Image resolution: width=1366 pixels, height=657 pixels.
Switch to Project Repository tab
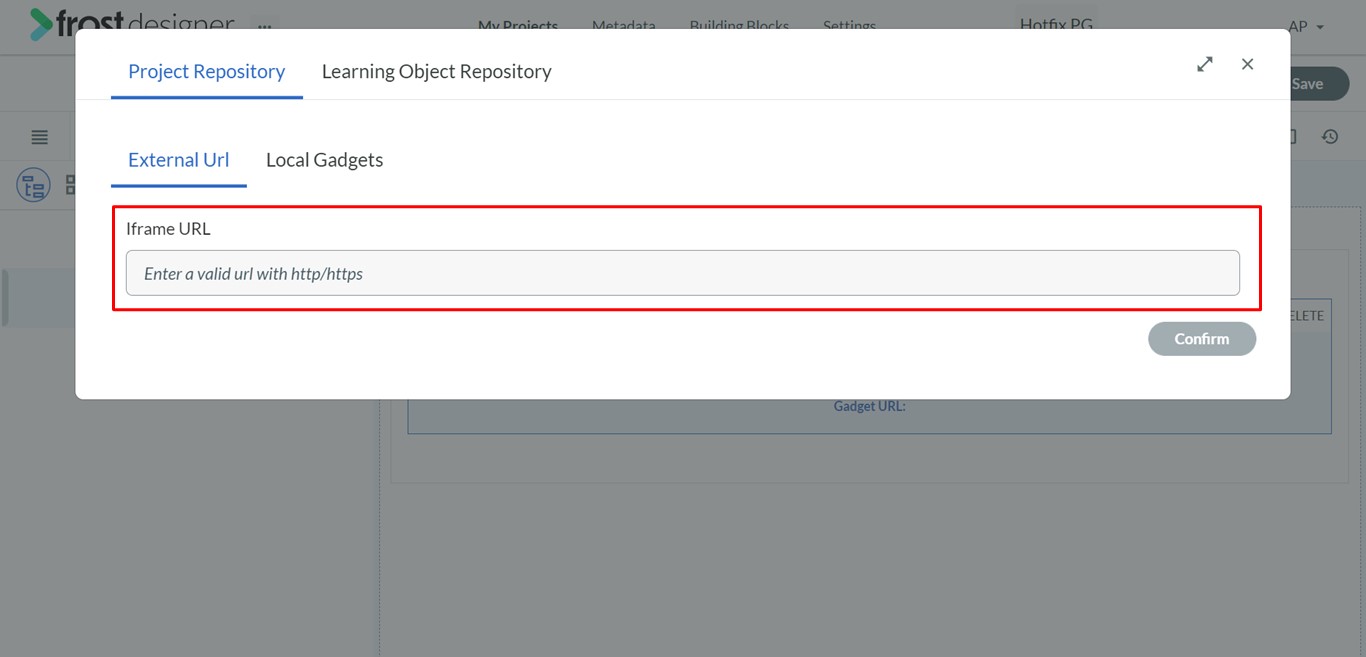(x=207, y=72)
